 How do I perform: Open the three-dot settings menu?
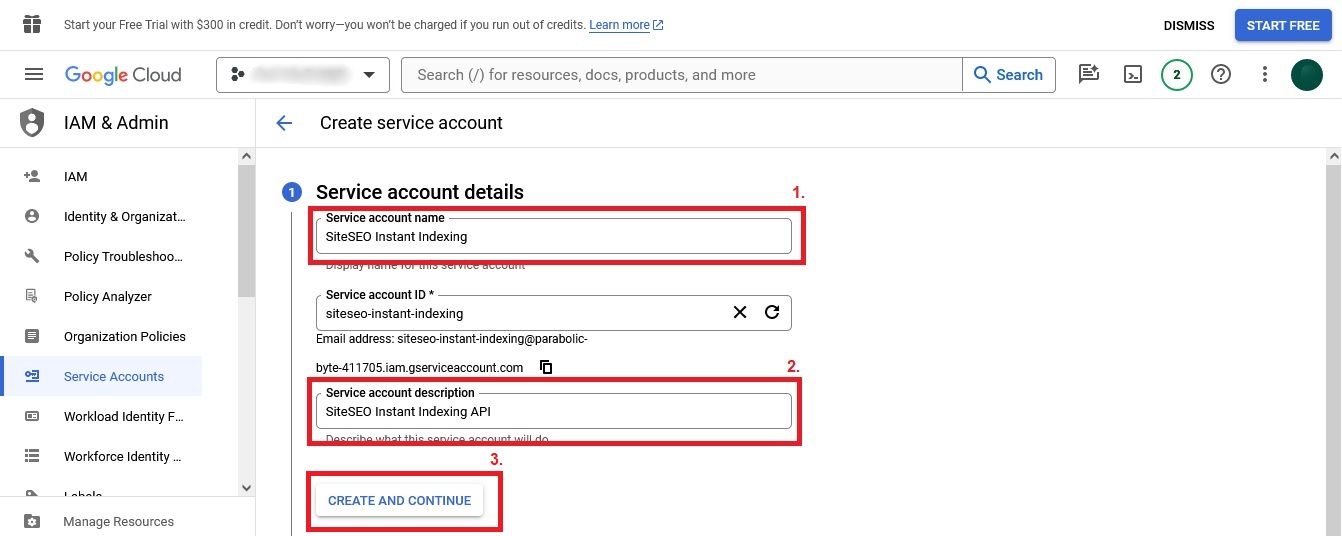click(x=1265, y=75)
